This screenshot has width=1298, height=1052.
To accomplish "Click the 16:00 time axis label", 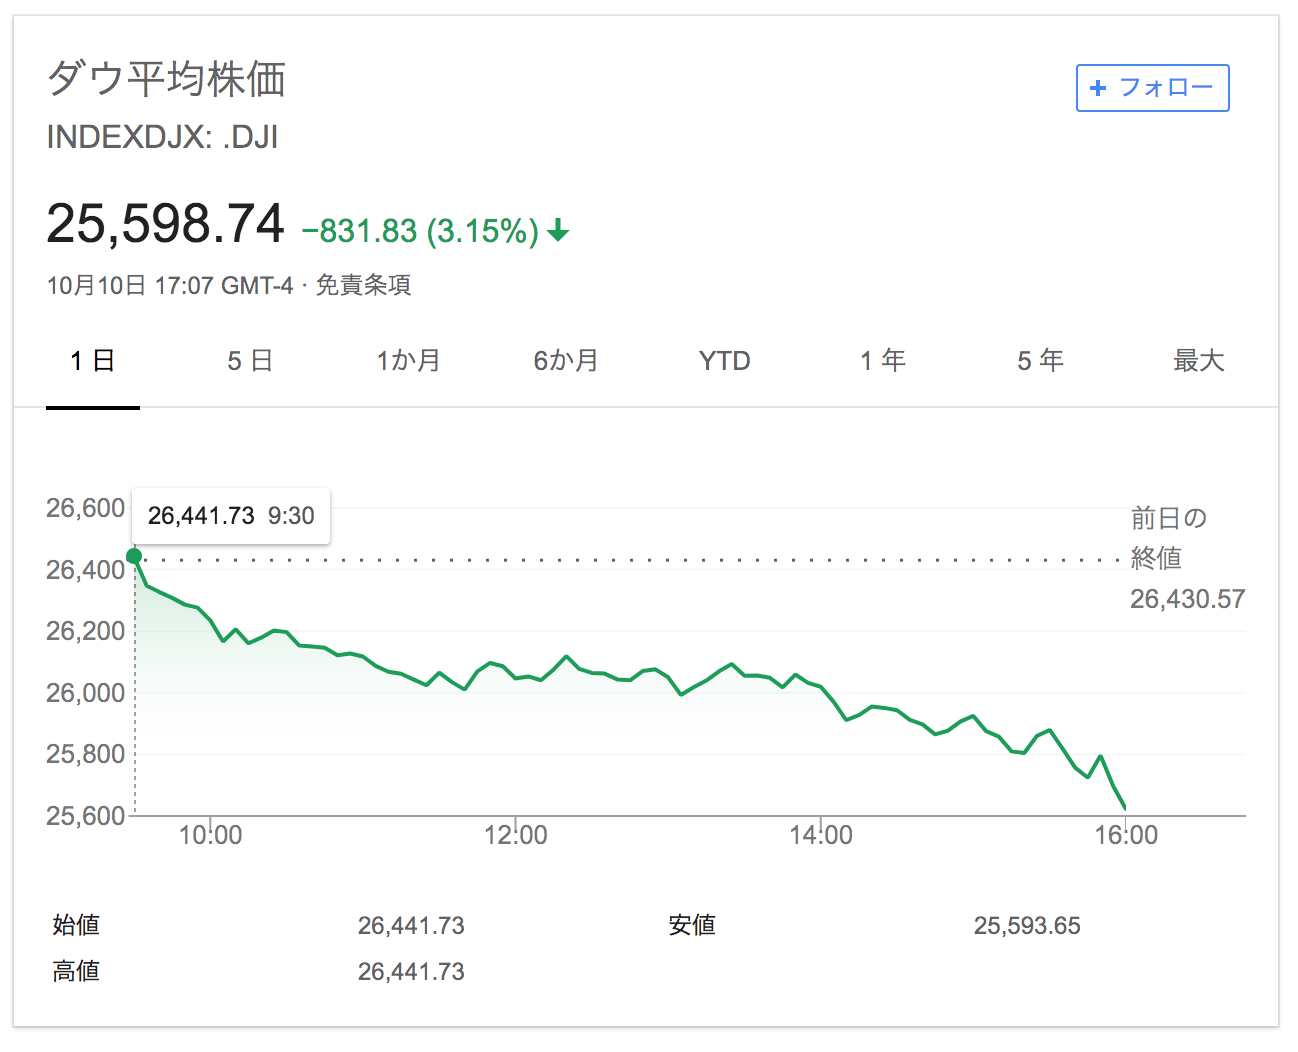I will pyautogui.click(x=1126, y=835).
